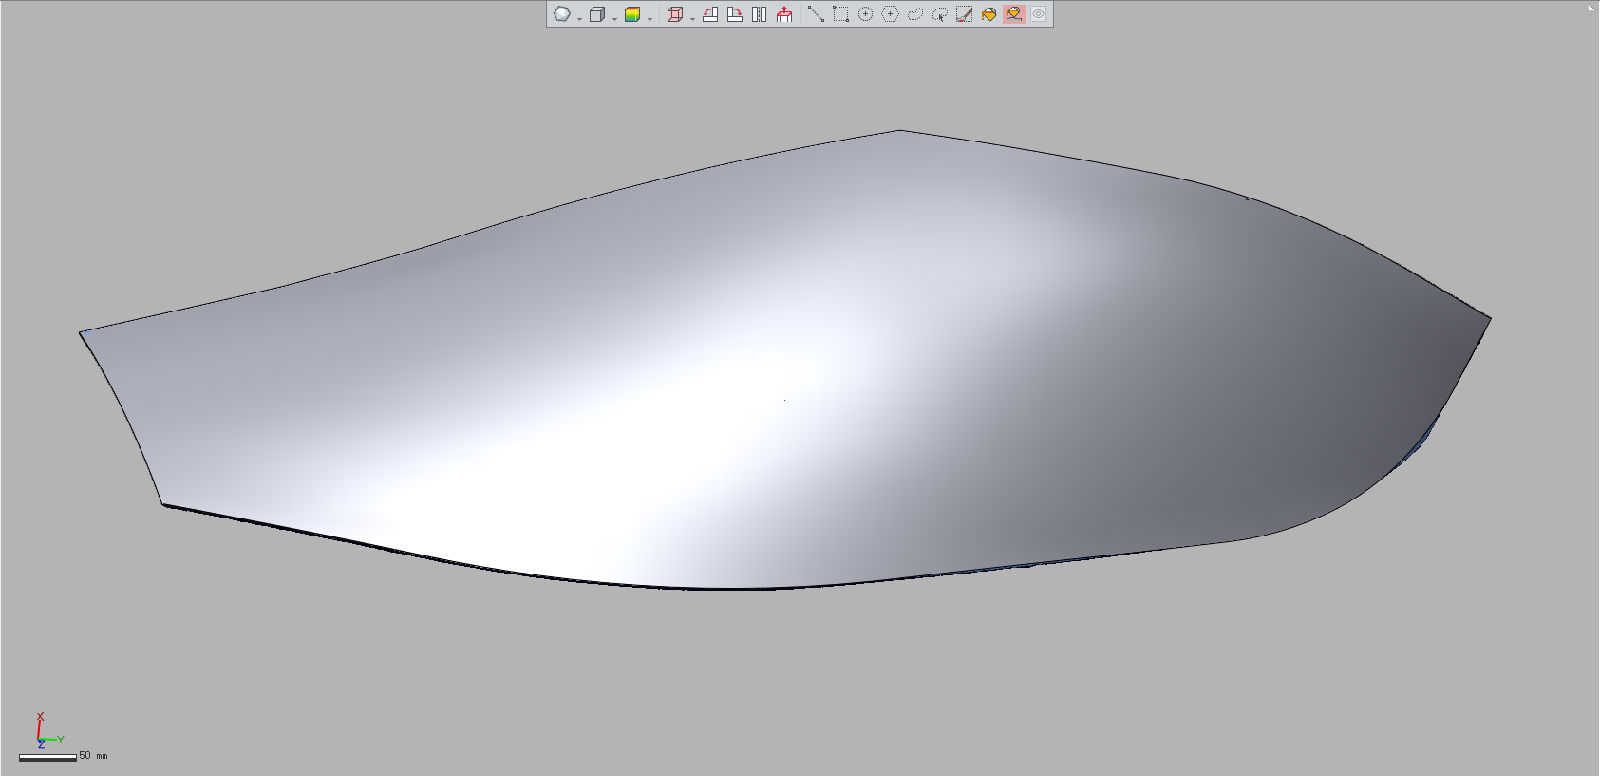1600x776 pixels.
Task: Select the line selection mode tool
Action: 816,14
